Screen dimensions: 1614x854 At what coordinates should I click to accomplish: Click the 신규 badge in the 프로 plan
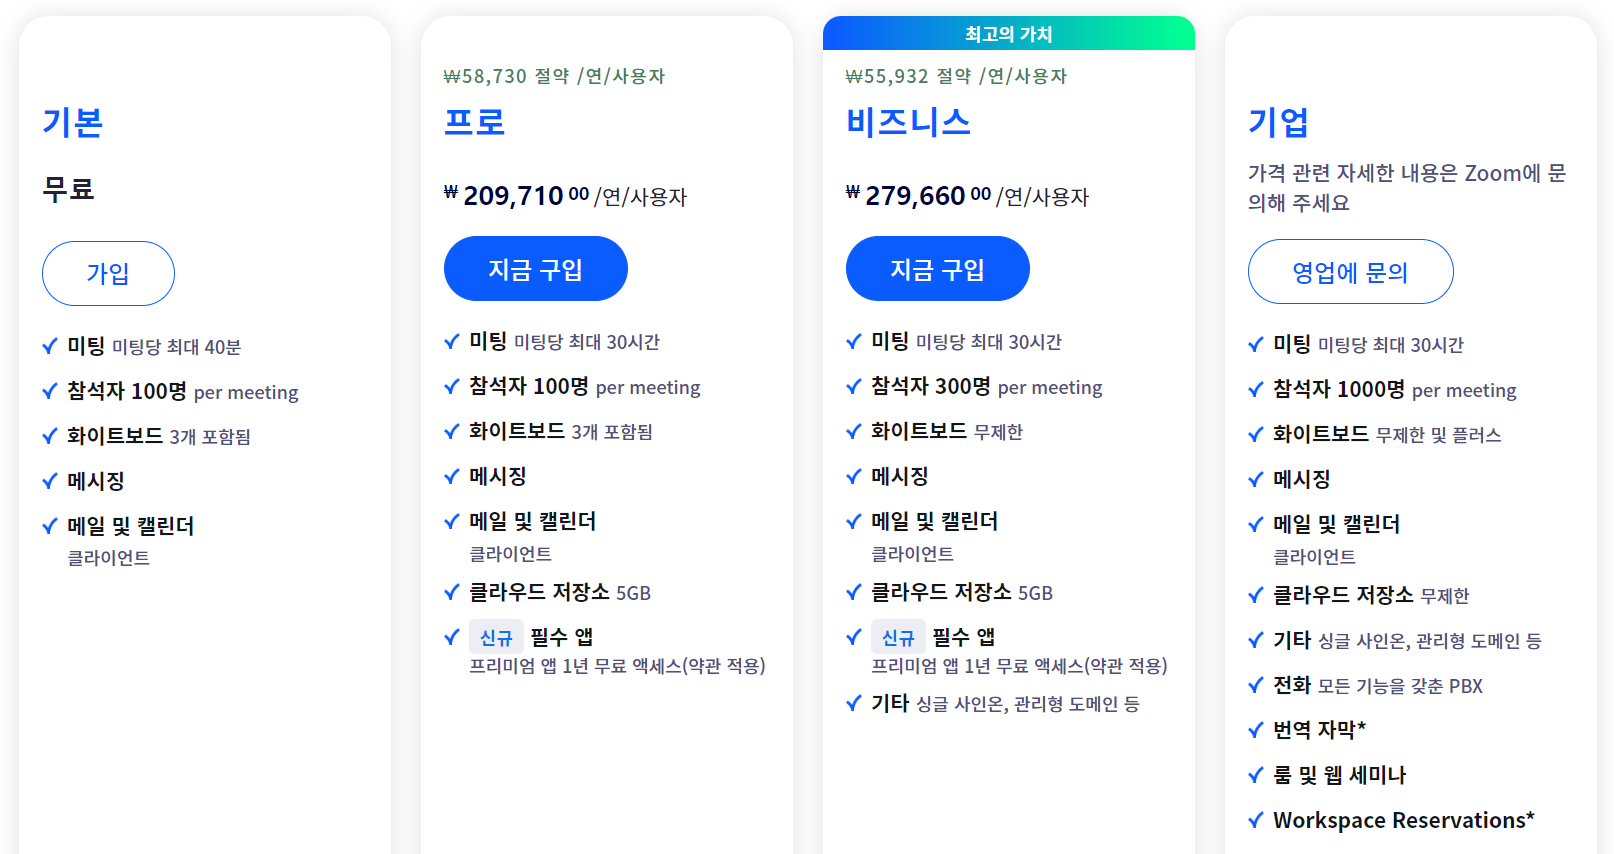pos(496,637)
